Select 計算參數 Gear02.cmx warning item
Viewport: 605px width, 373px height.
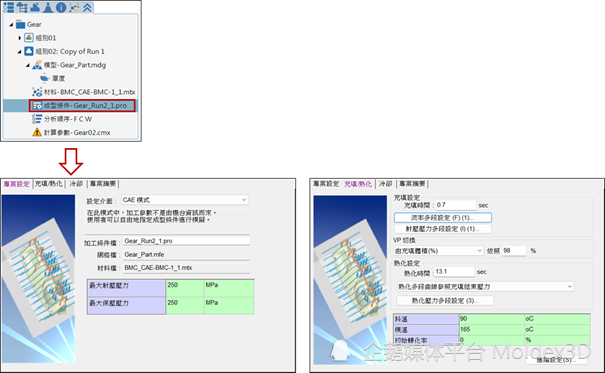click(x=71, y=132)
